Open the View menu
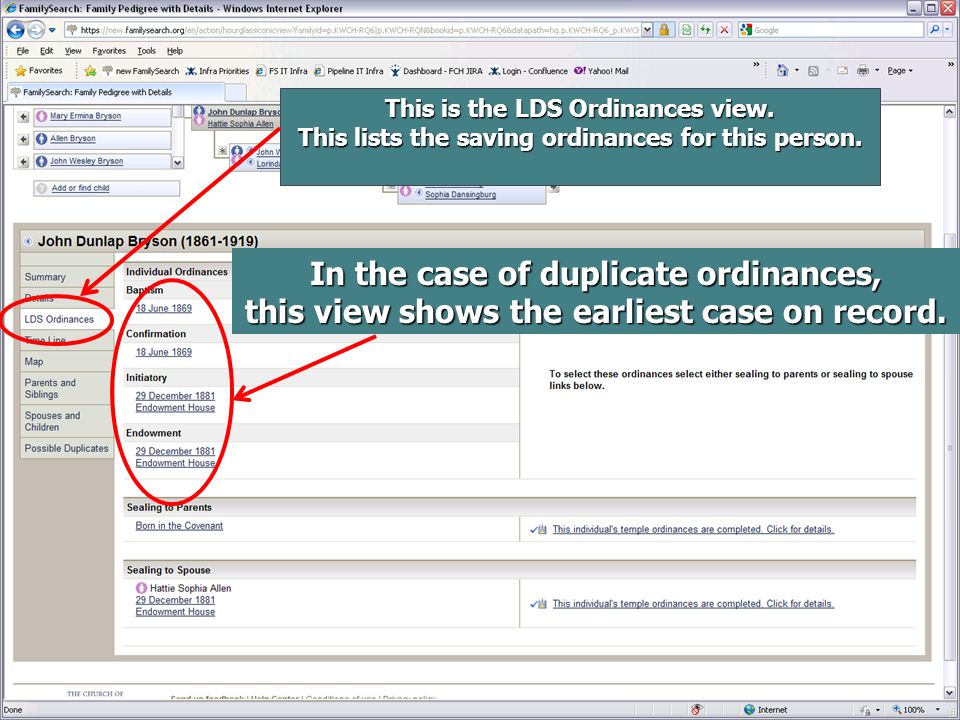Image resolution: width=960 pixels, height=720 pixels. click(73, 51)
